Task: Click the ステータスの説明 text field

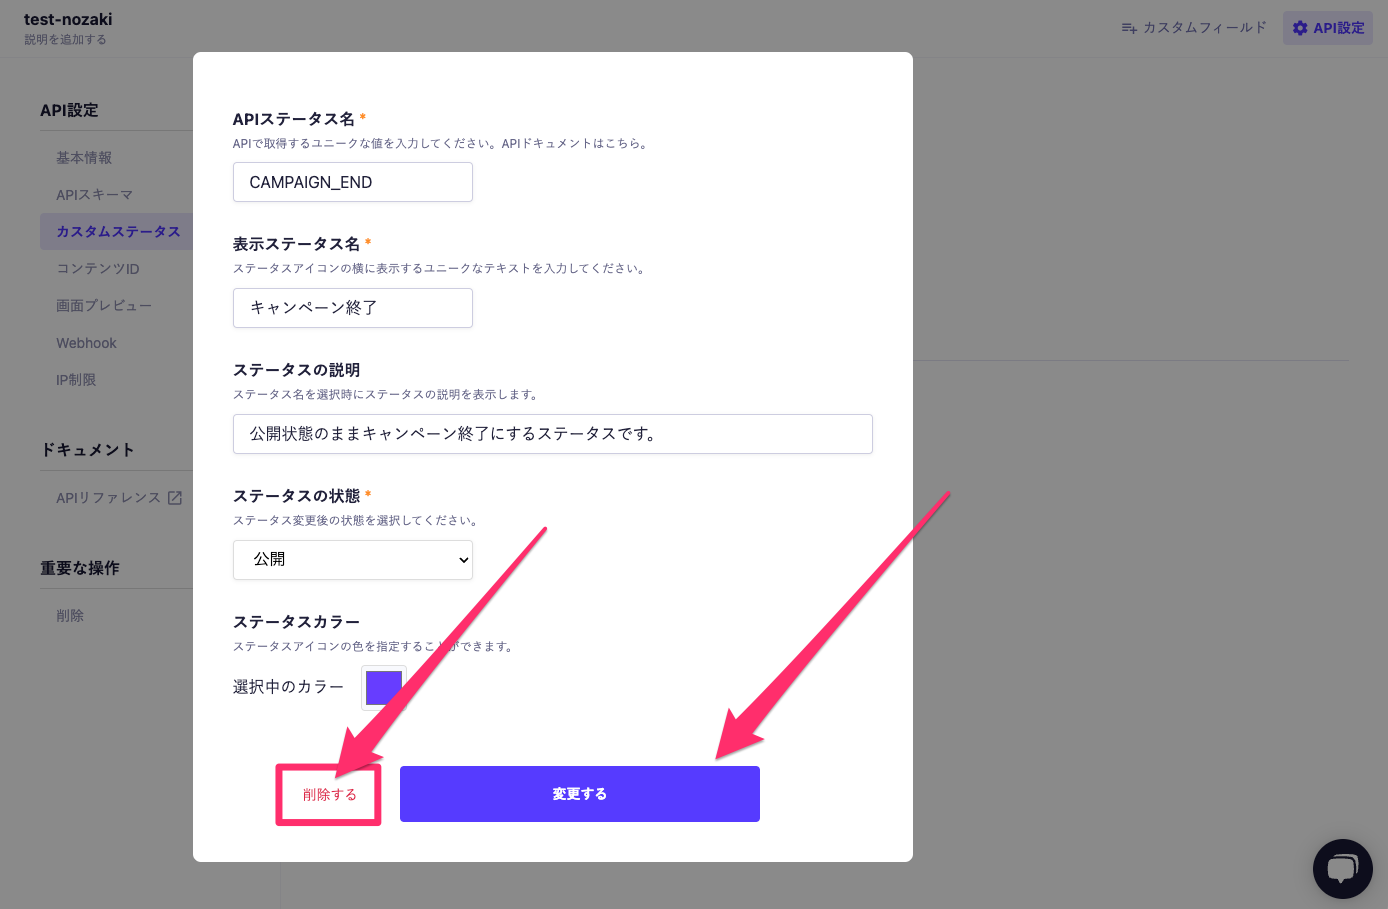Action: (x=552, y=434)
